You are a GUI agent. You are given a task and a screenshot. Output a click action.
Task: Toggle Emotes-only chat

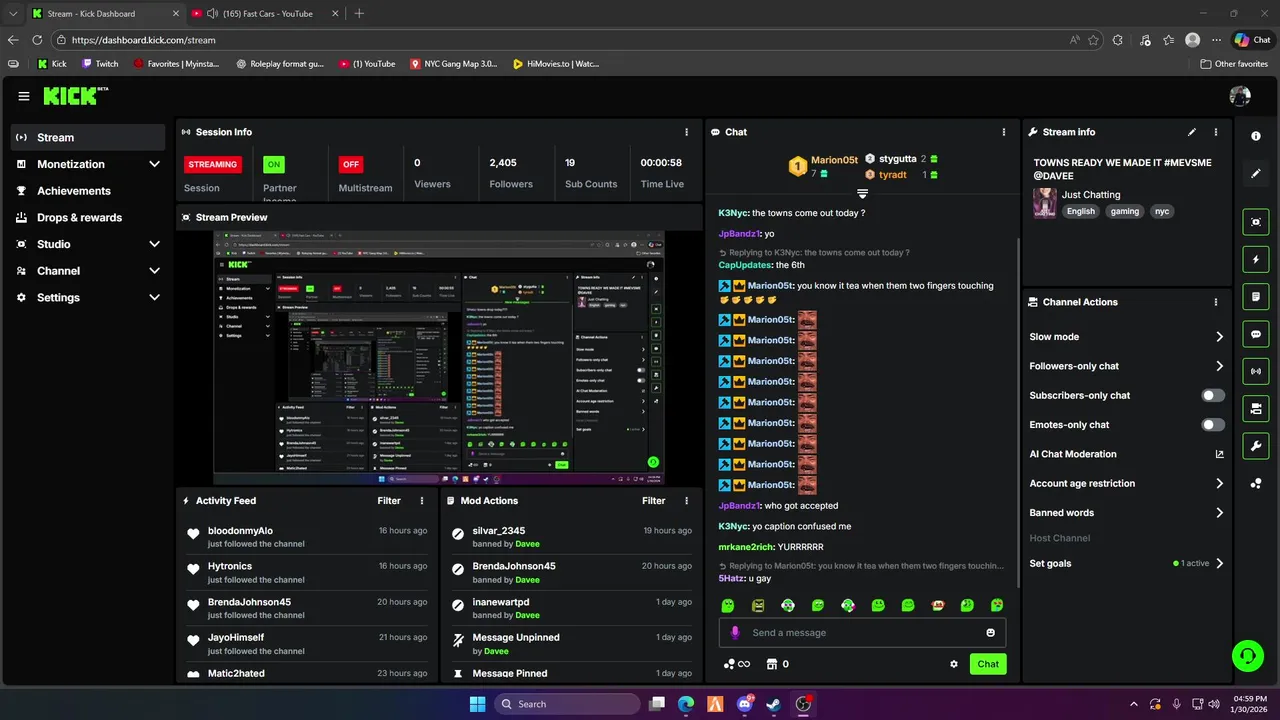1213,425
